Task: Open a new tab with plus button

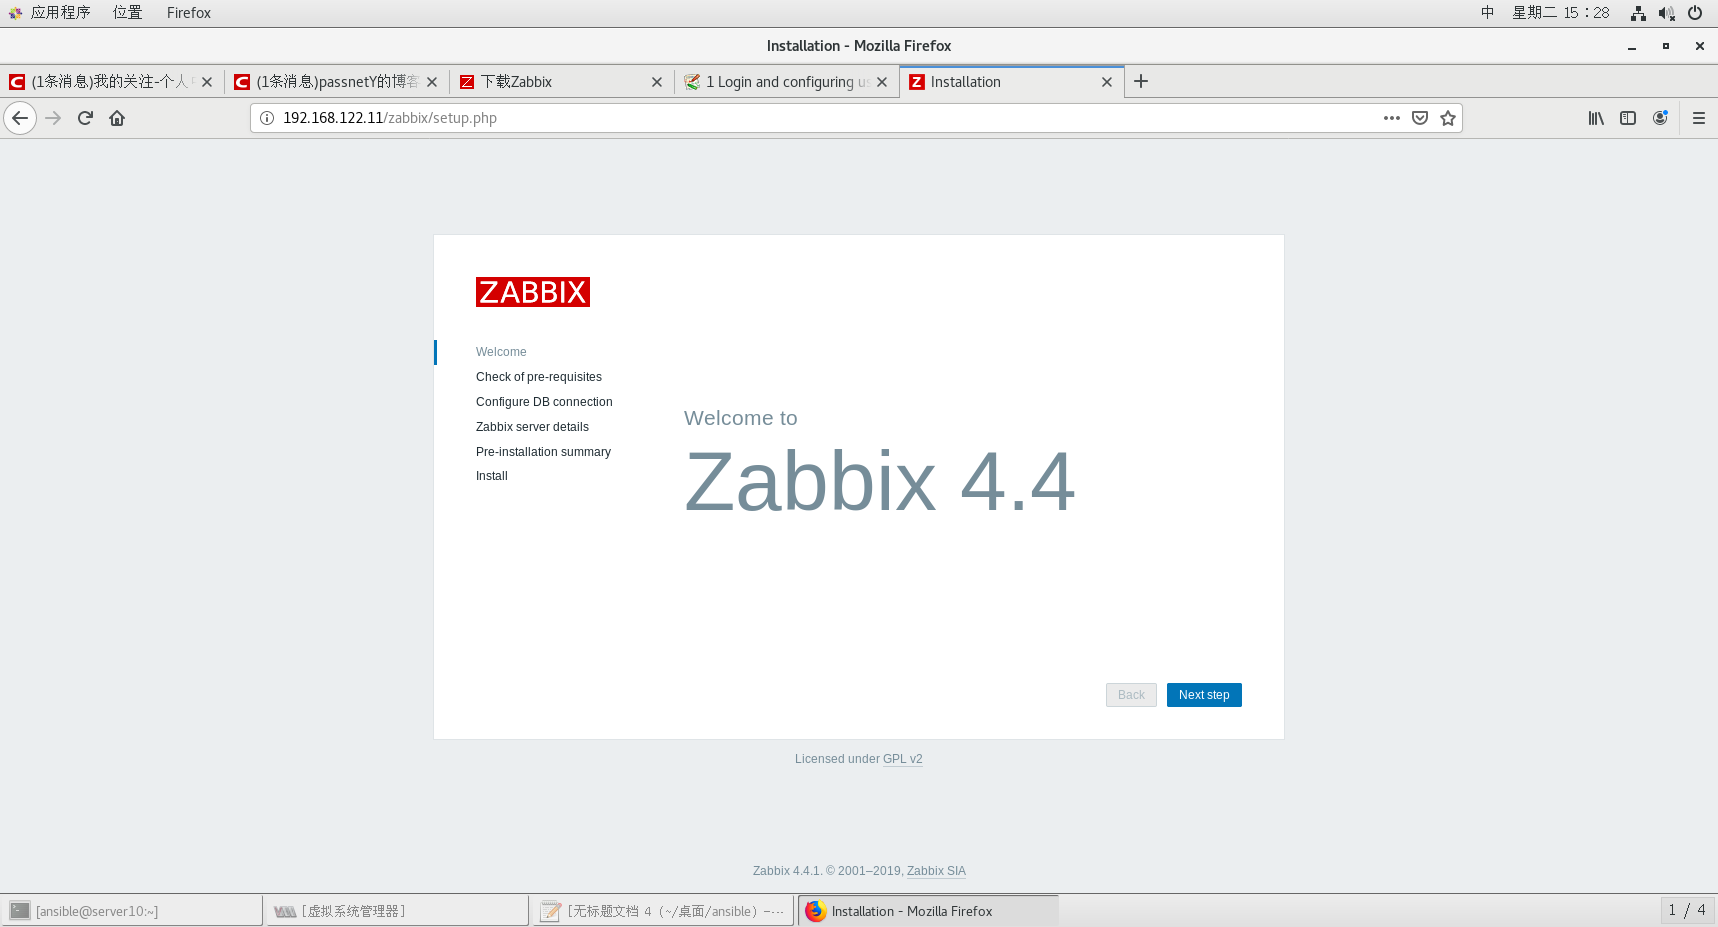Action: (x=1141, y=81)
